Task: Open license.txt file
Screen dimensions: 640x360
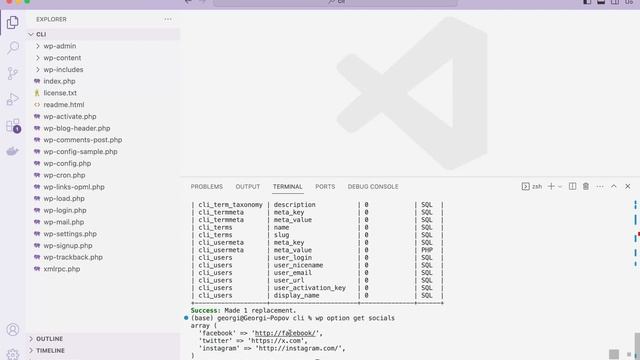Action: pos(60,93)
